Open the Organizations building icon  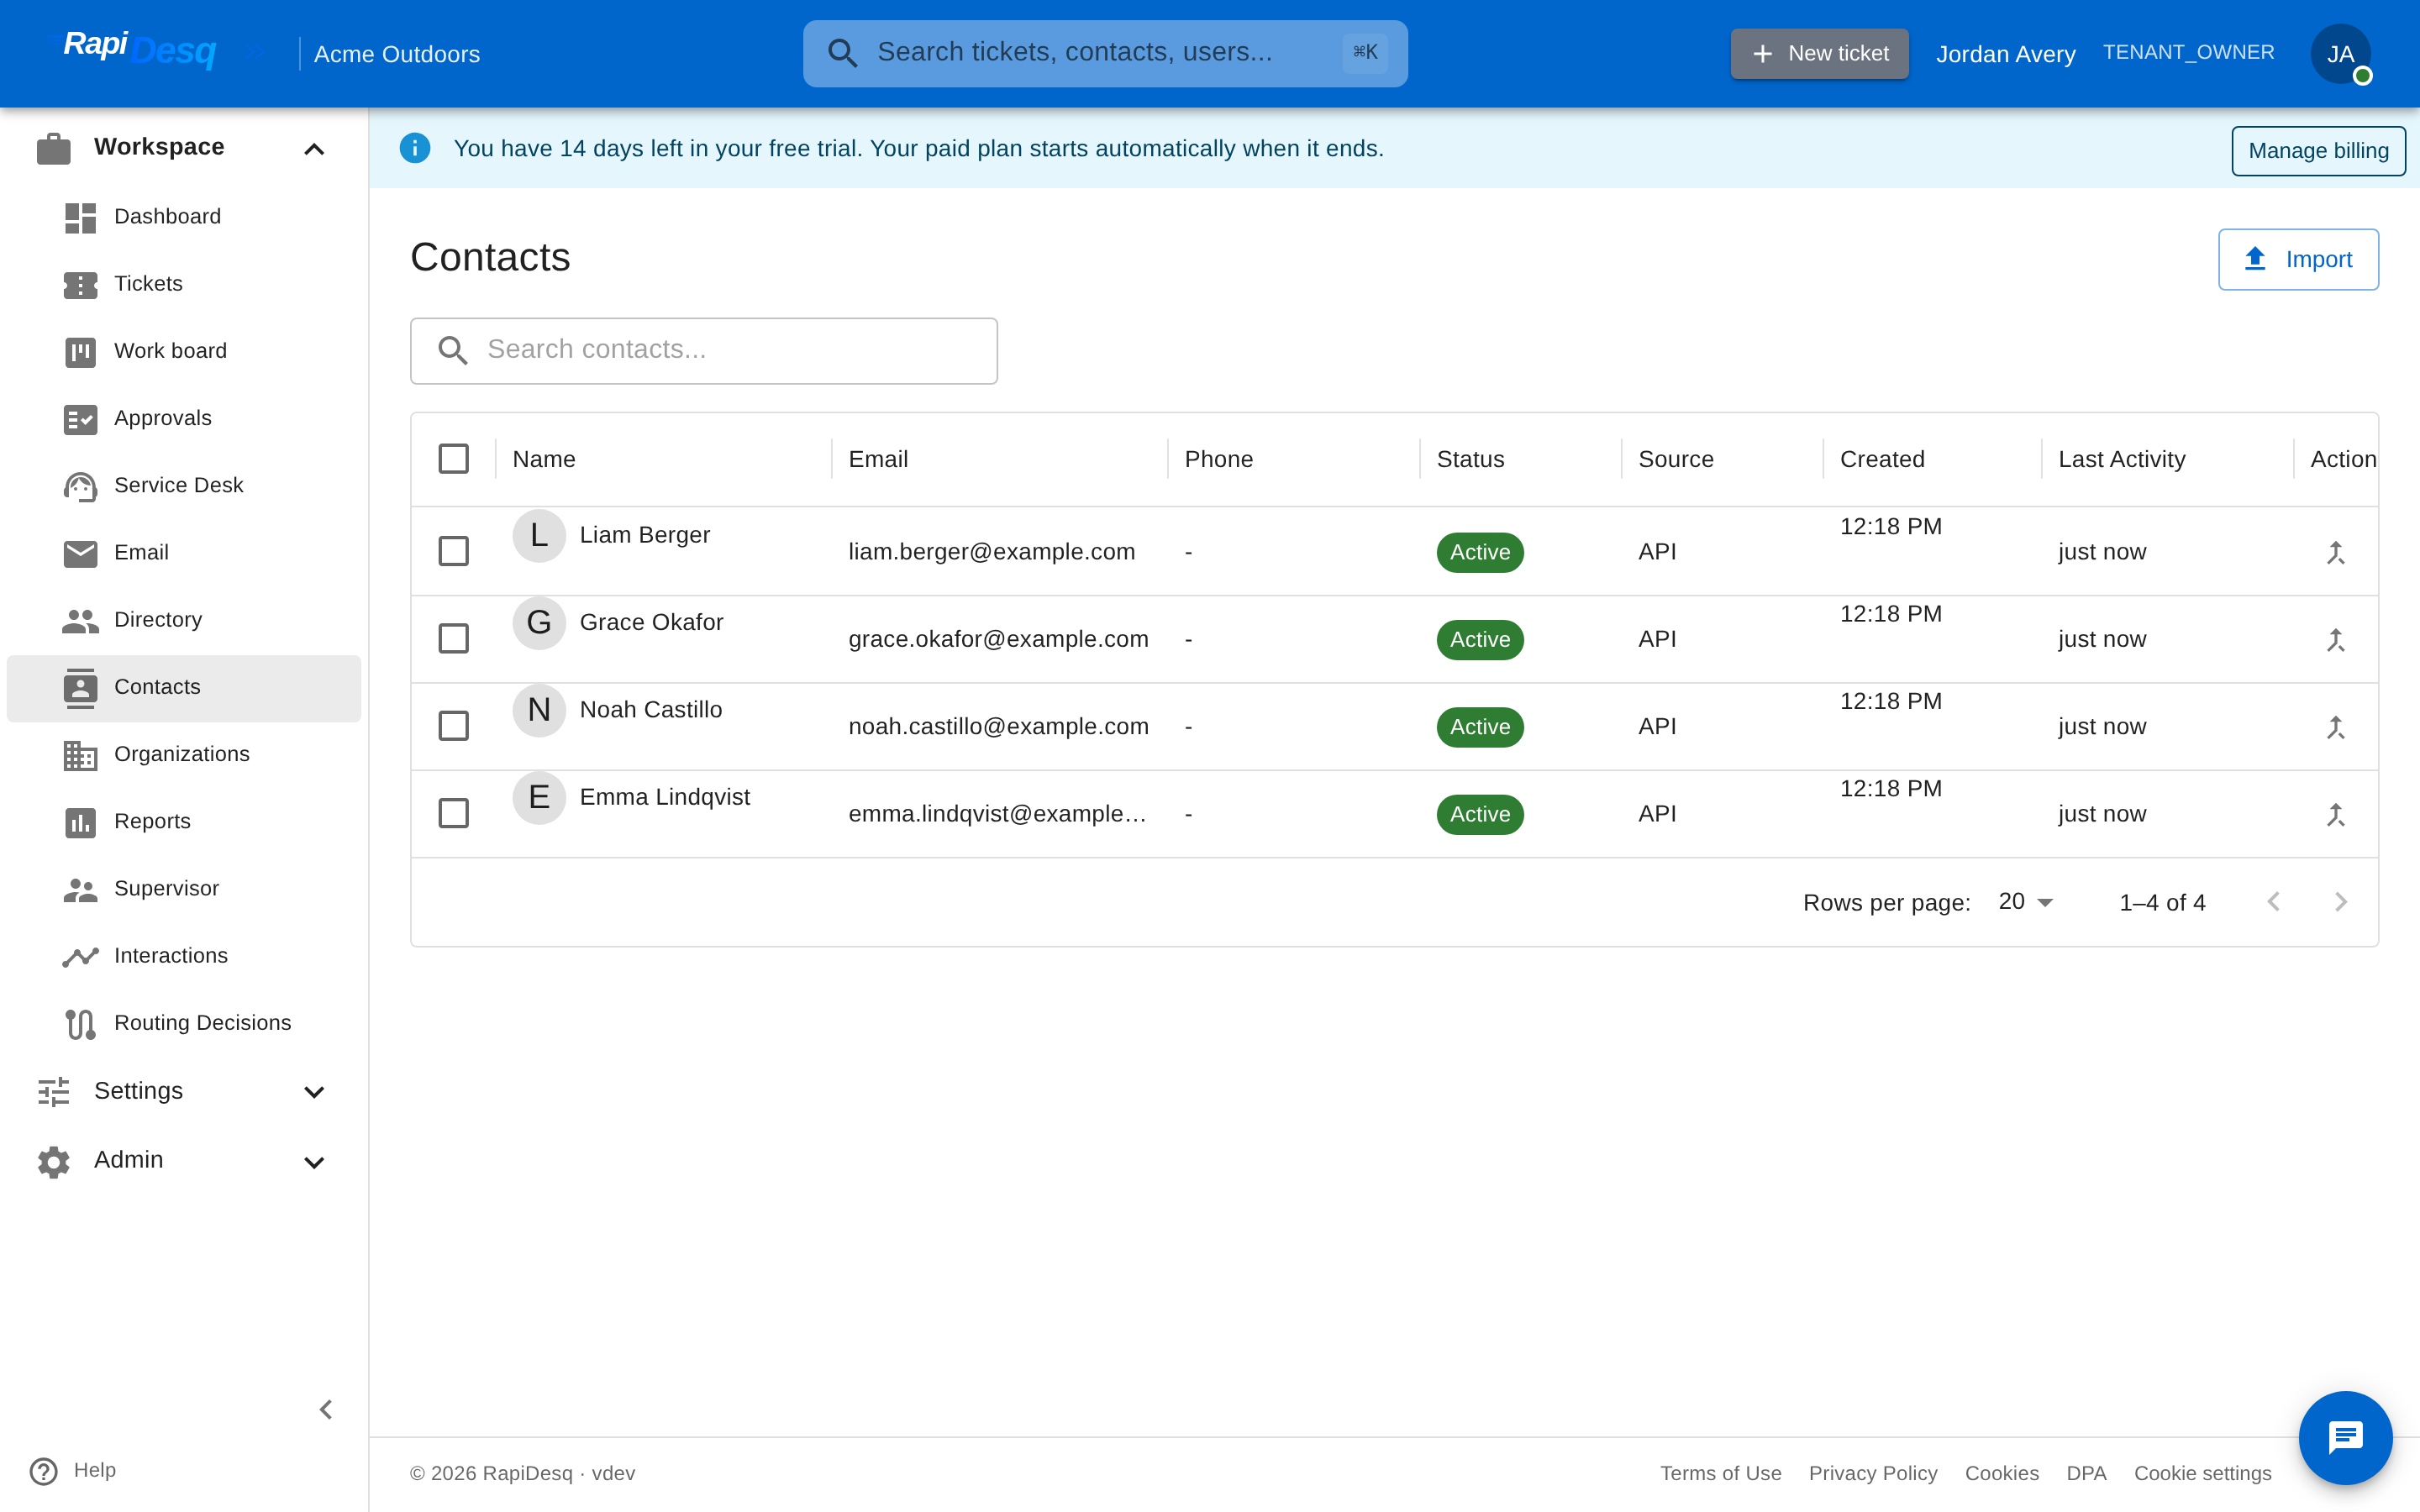pyautogui.click(x=80, y=755)
